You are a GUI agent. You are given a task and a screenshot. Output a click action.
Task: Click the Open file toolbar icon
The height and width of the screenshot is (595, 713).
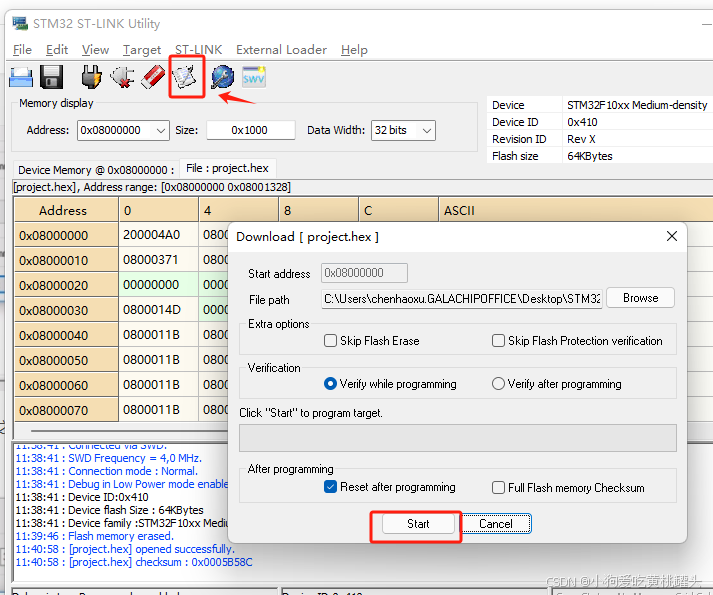[21, 77]
